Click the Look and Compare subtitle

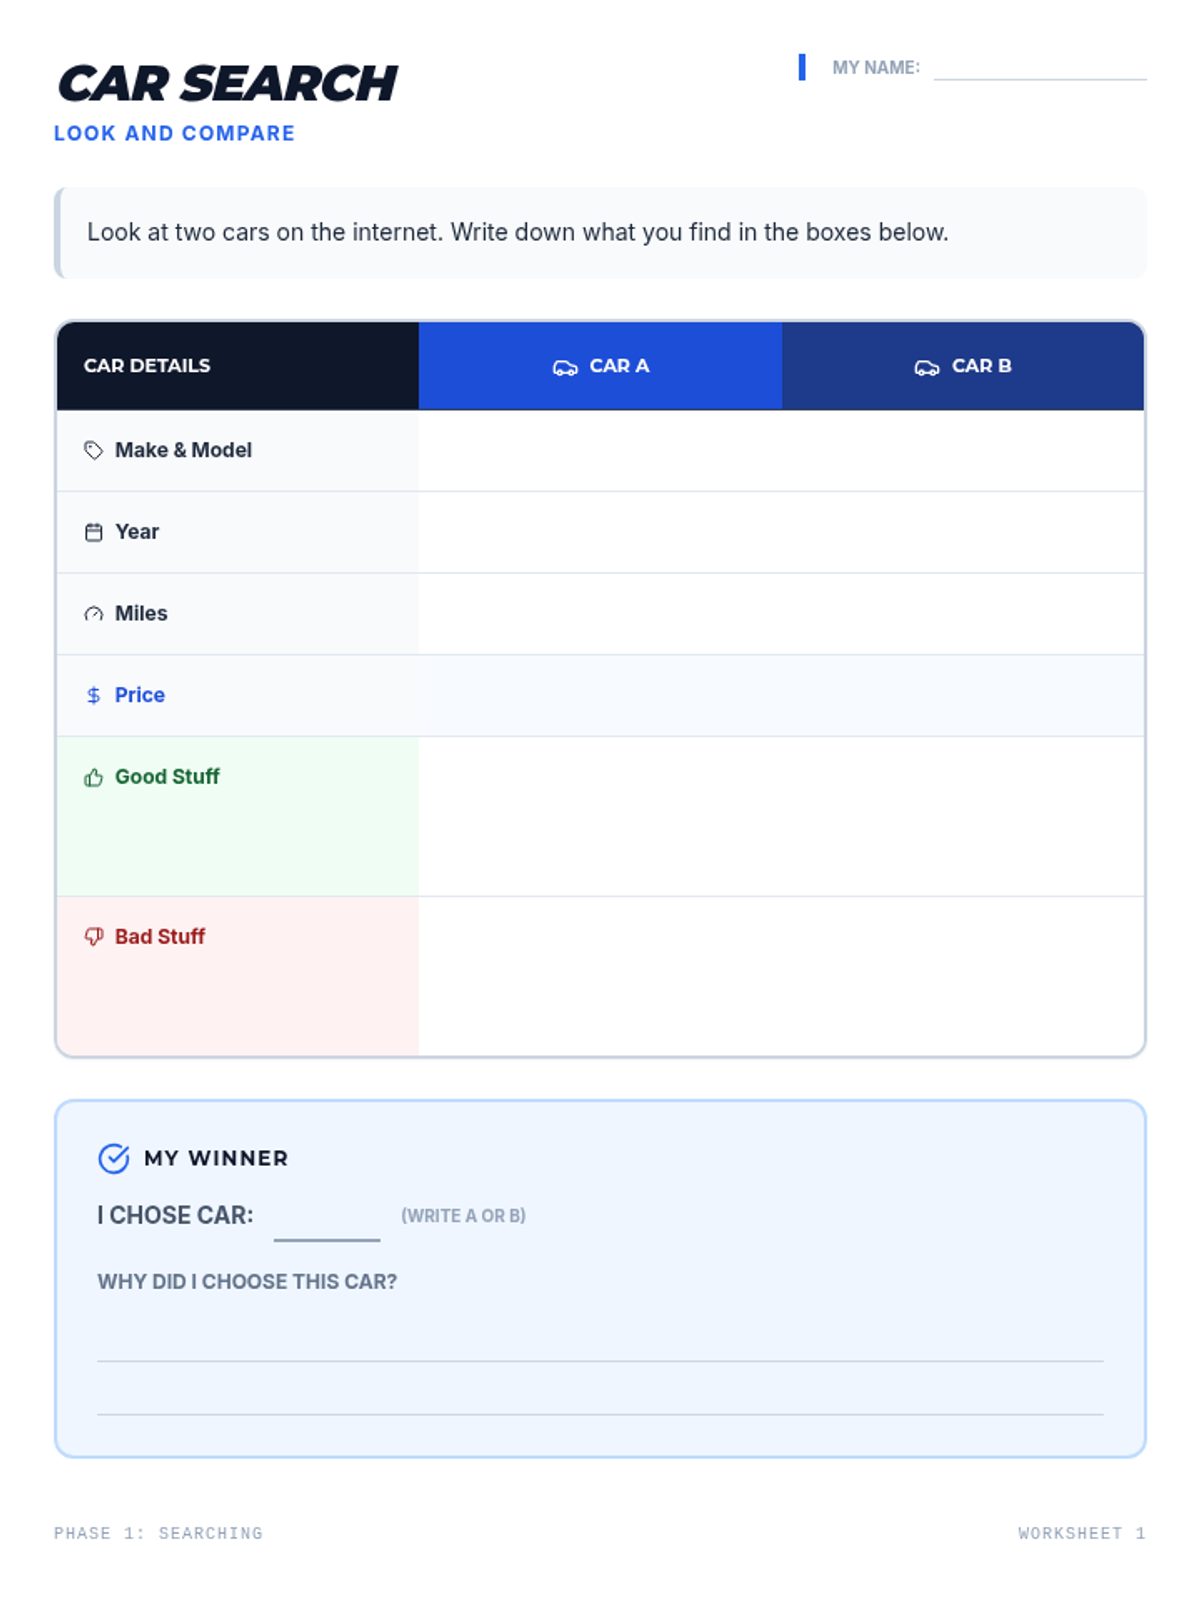174,133
